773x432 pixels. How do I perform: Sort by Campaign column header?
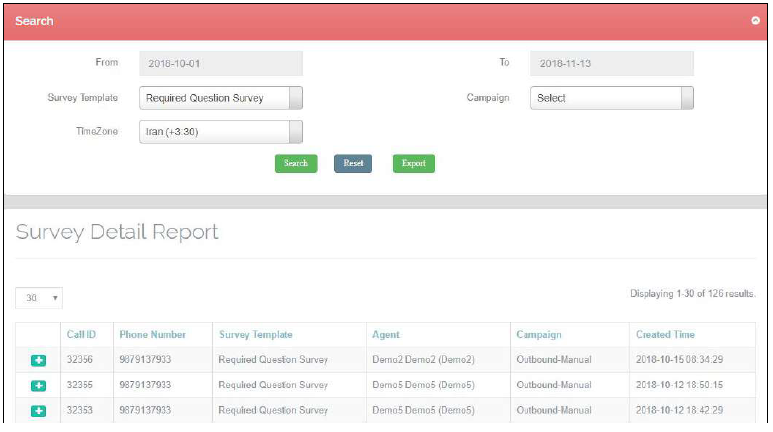tap(538, 335)
